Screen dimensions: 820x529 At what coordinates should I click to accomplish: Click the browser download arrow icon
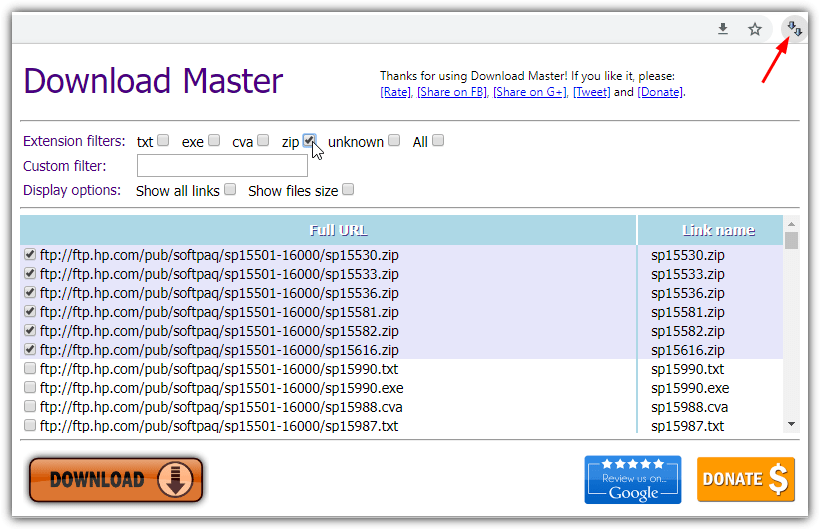coord(723,29)
